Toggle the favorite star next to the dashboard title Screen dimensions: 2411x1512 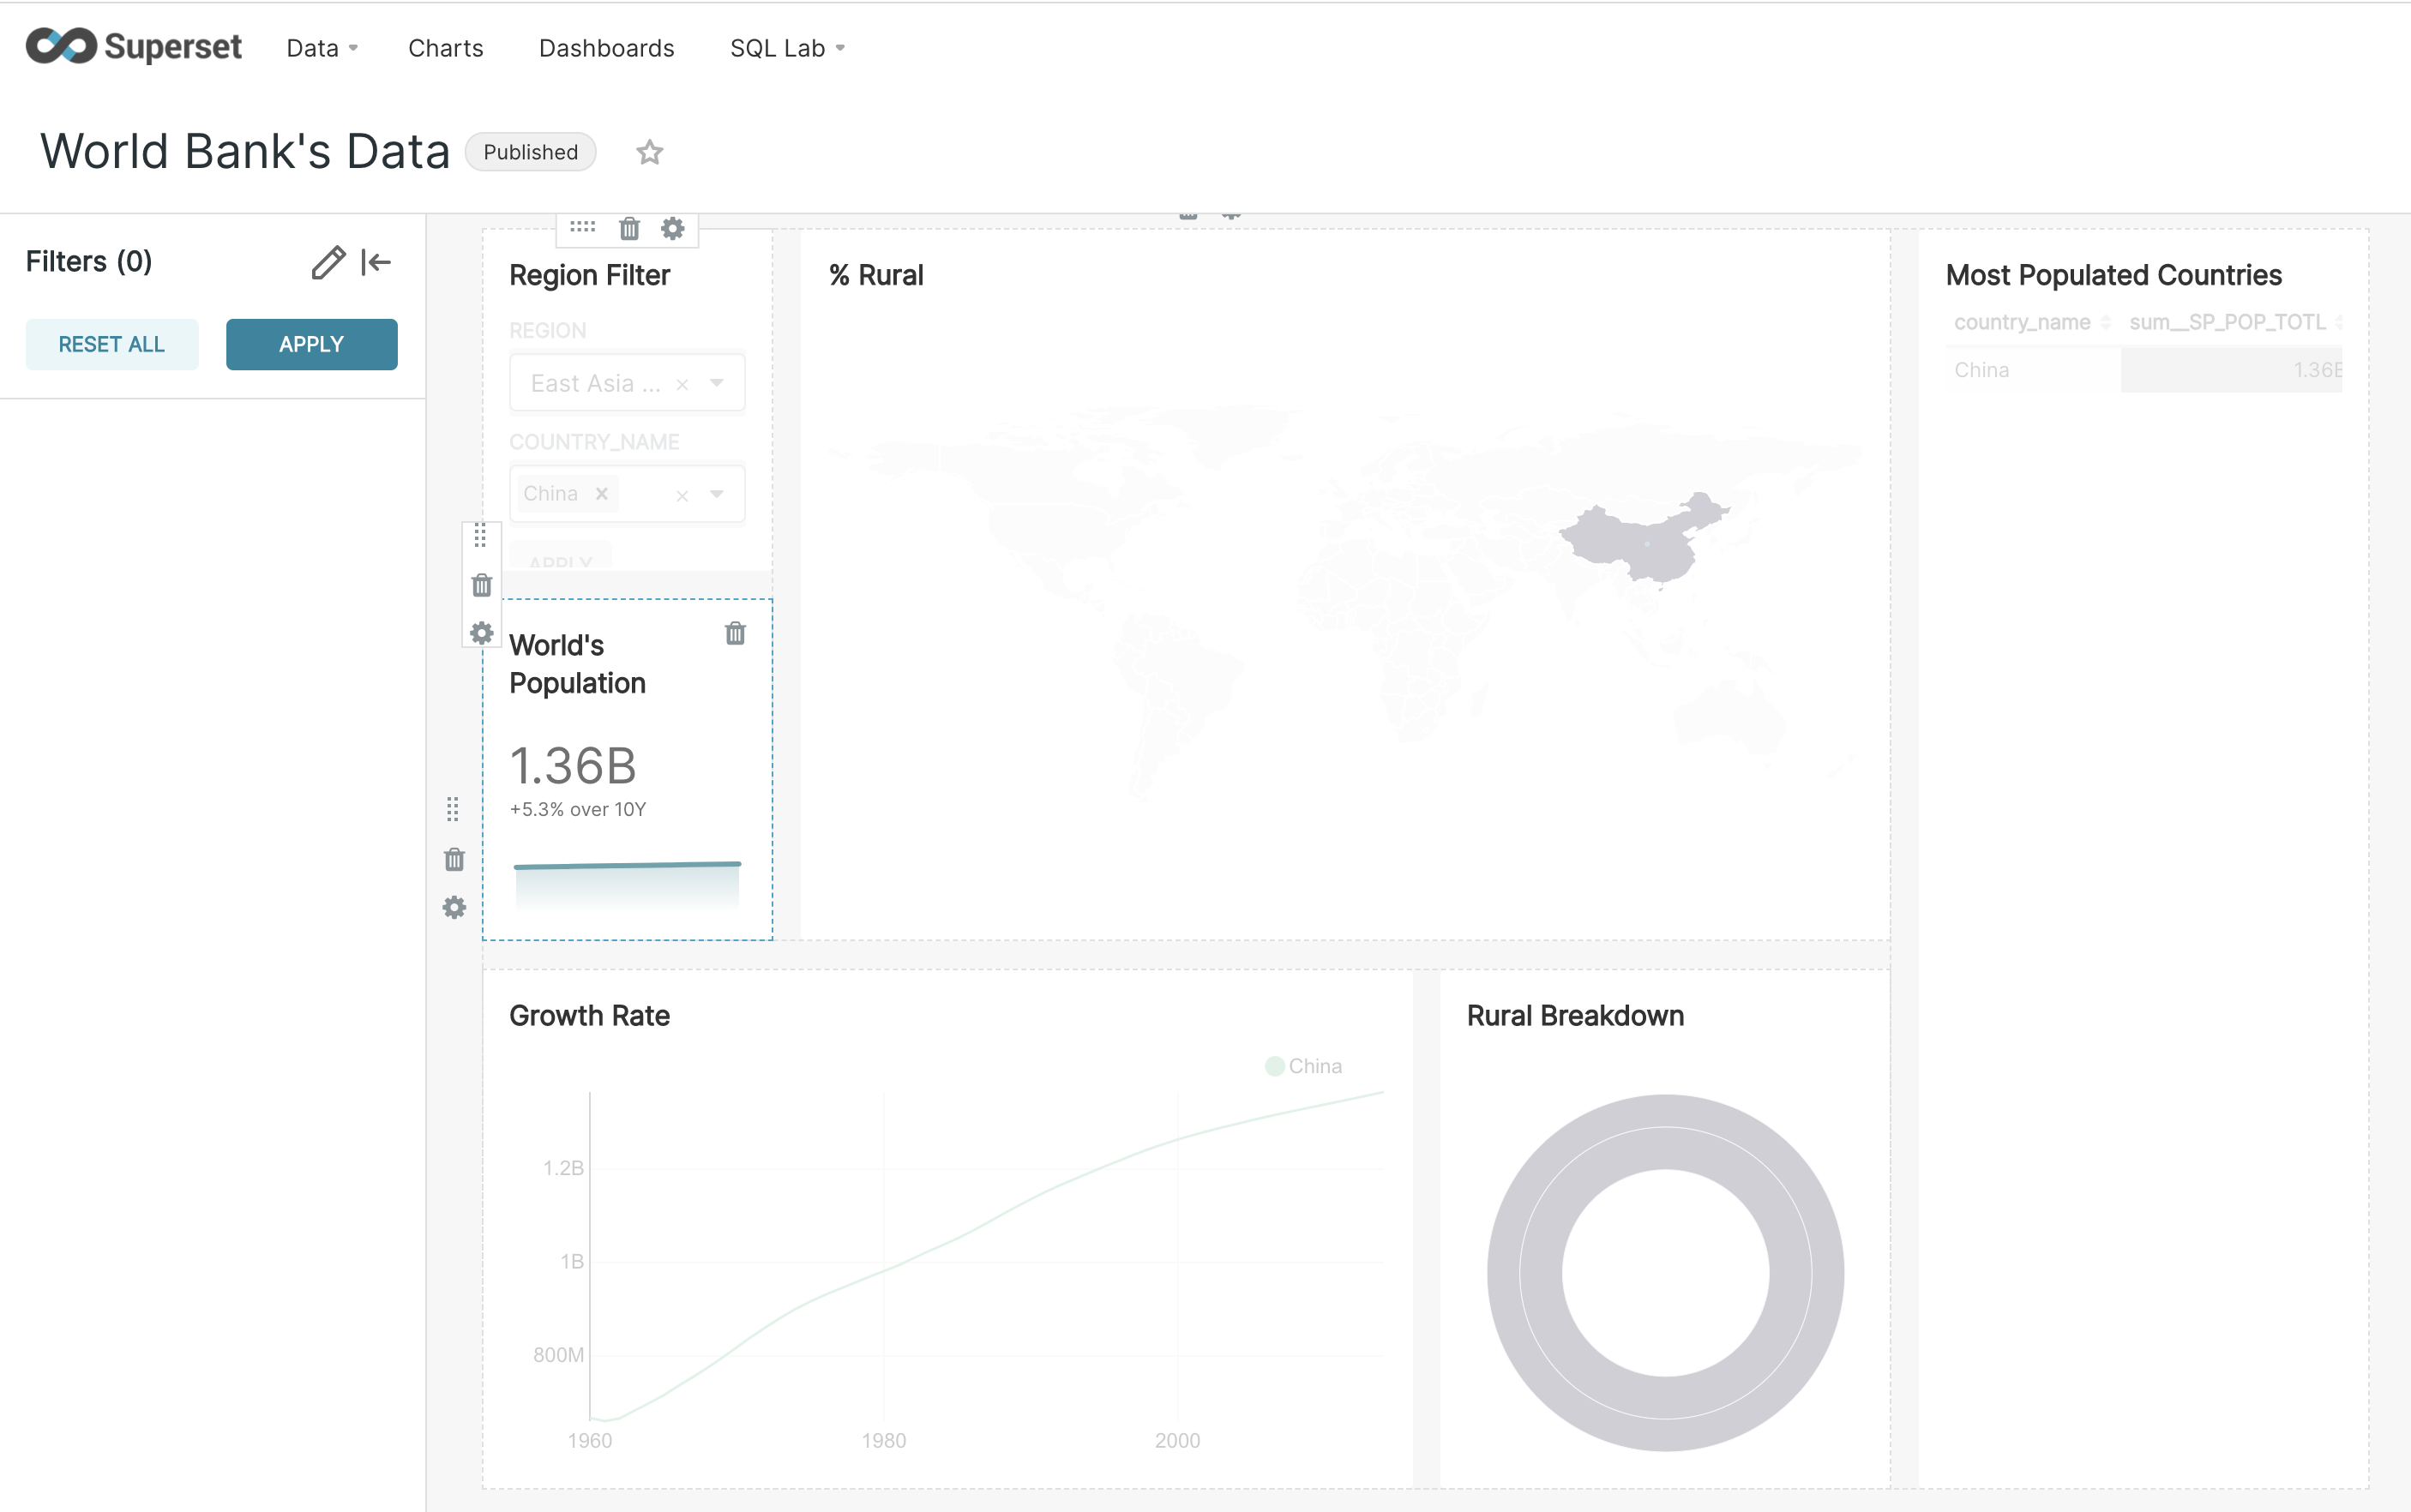point(650,152)
